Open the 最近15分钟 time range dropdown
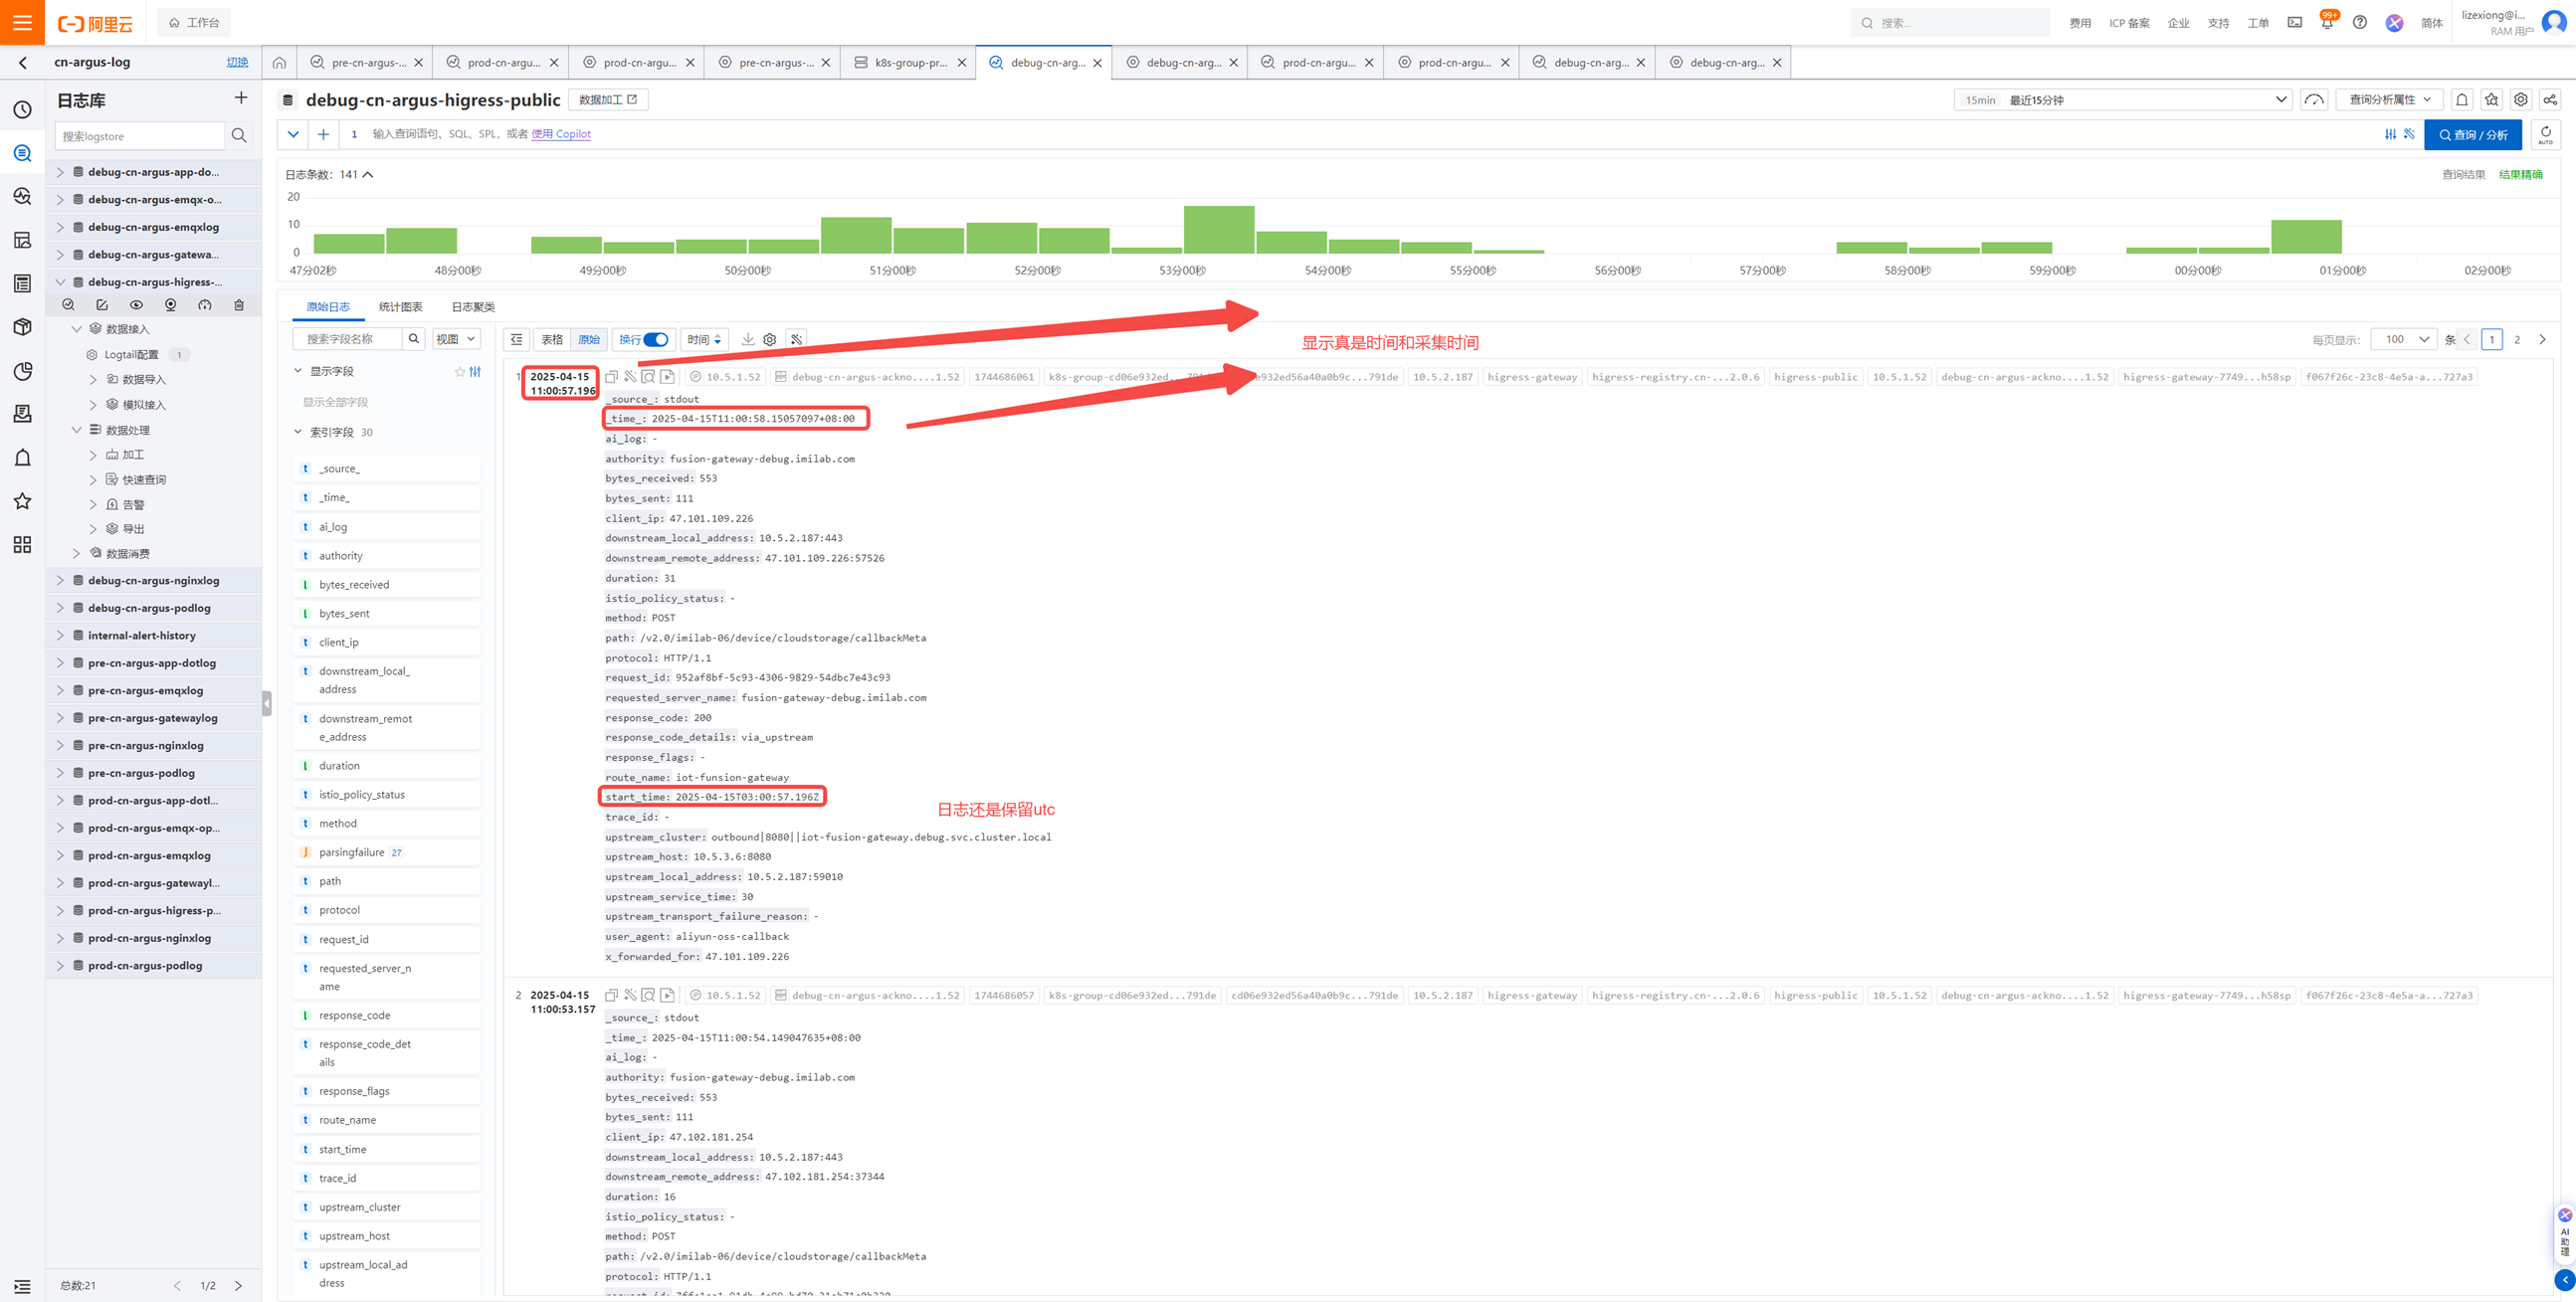Viewport: 2576px width, 1302px height. tap(2121, 100)
